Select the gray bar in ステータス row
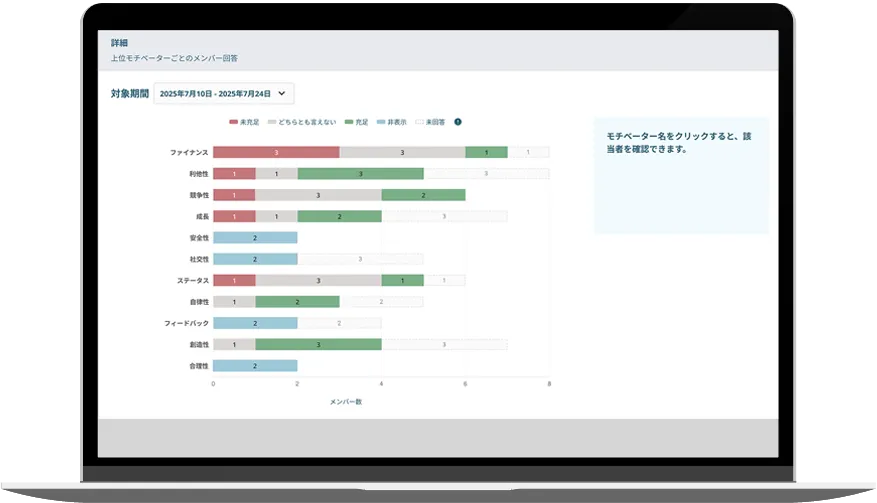The image size is (877, 503). point(318,280)
